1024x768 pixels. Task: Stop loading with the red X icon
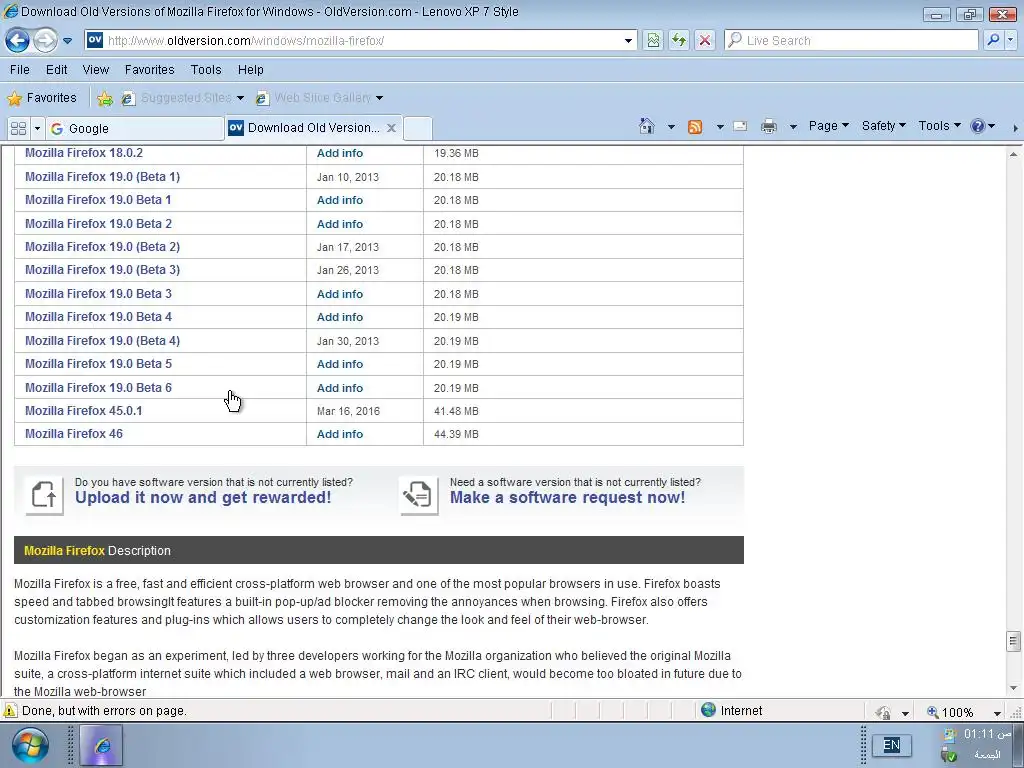[x=705, y=40]
